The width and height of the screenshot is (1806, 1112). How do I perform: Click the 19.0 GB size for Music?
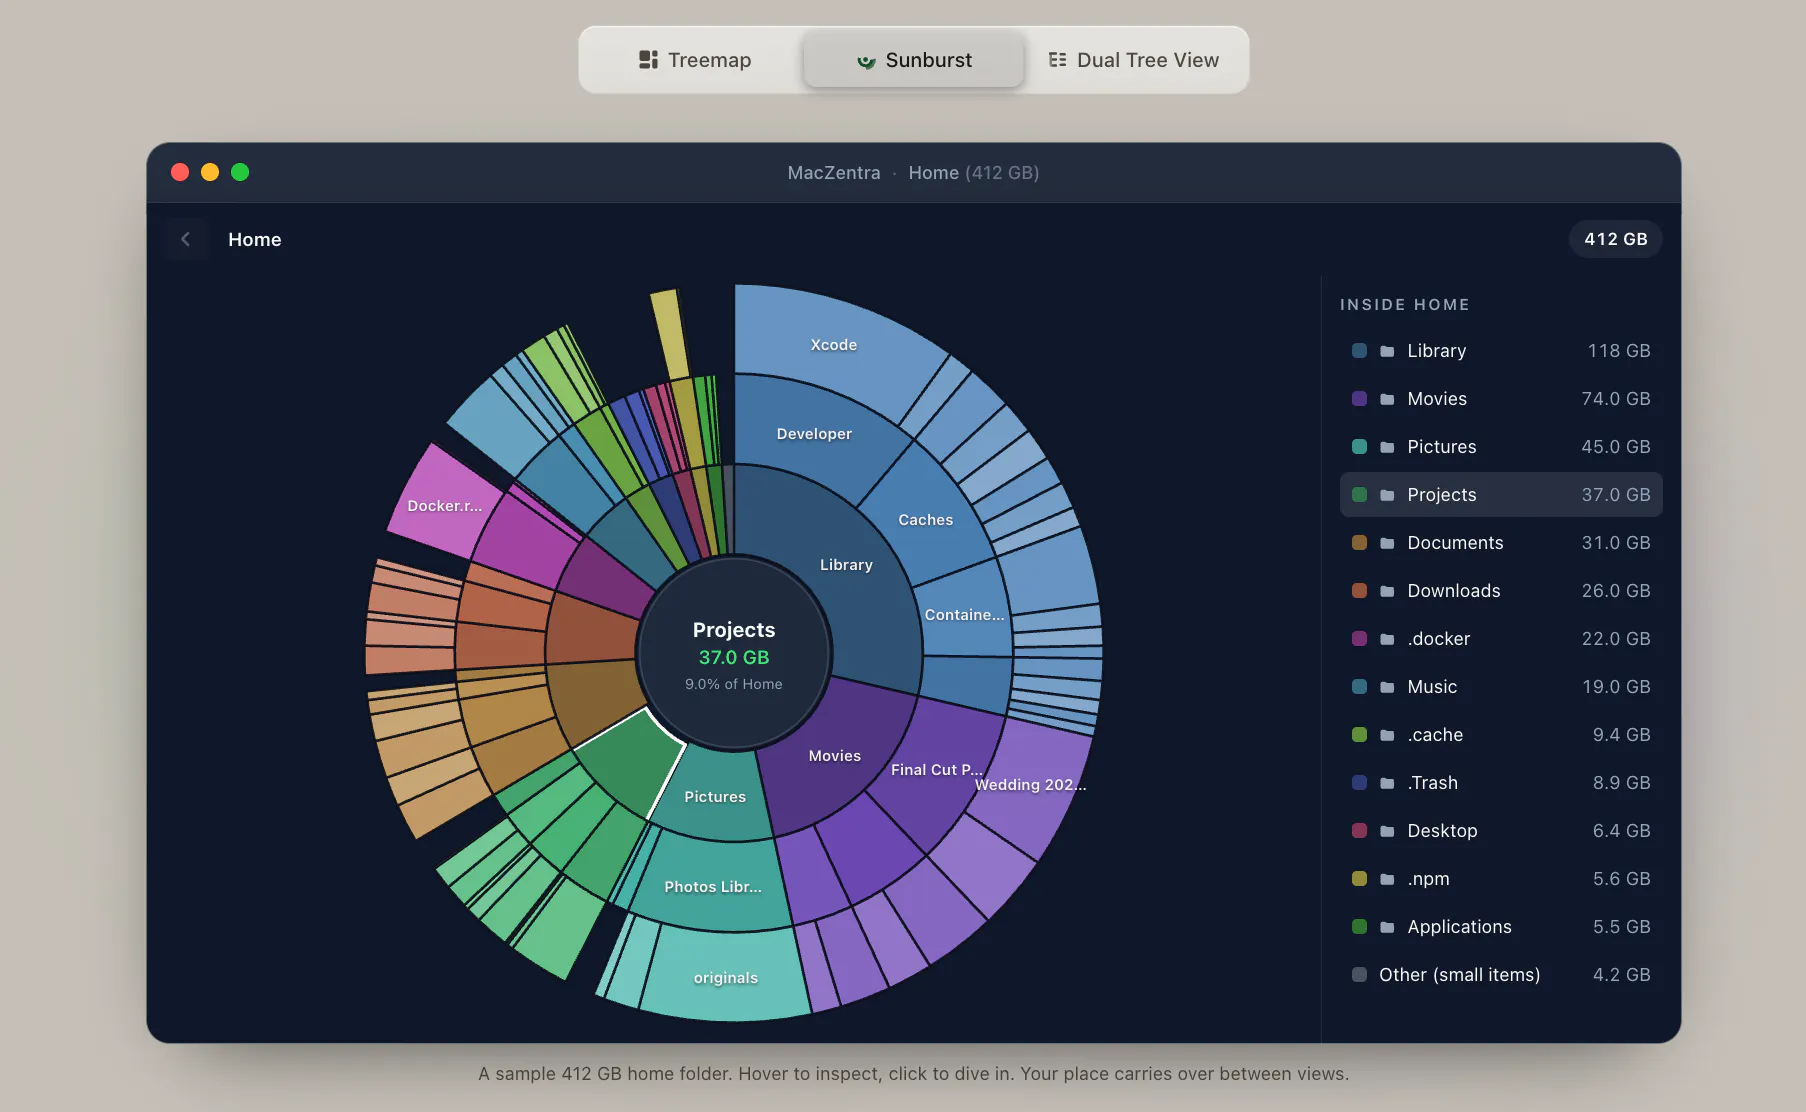1615,687
